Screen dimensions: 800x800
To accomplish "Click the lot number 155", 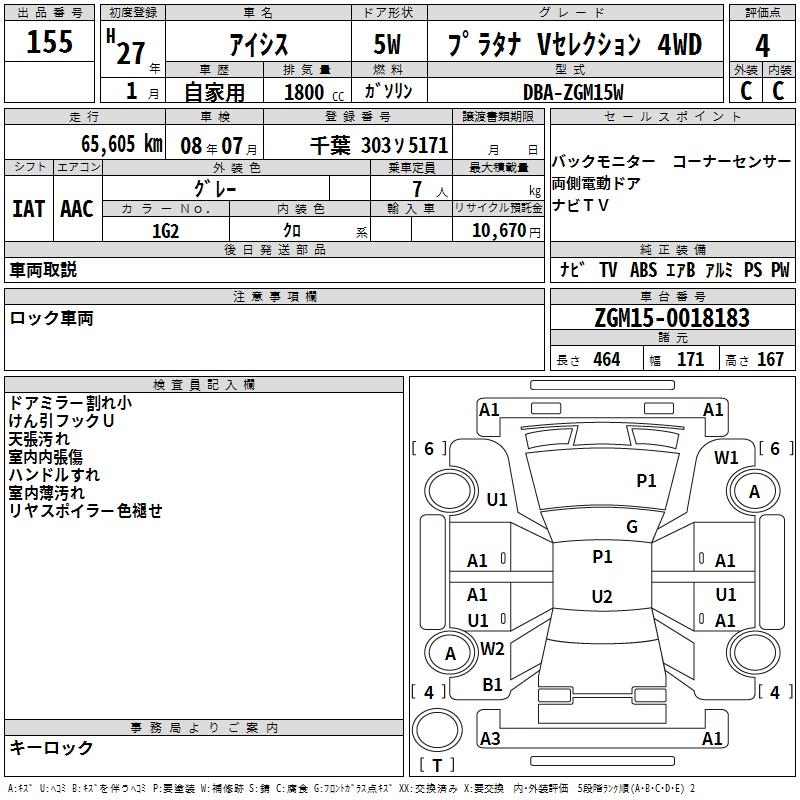I will [49, 41].
